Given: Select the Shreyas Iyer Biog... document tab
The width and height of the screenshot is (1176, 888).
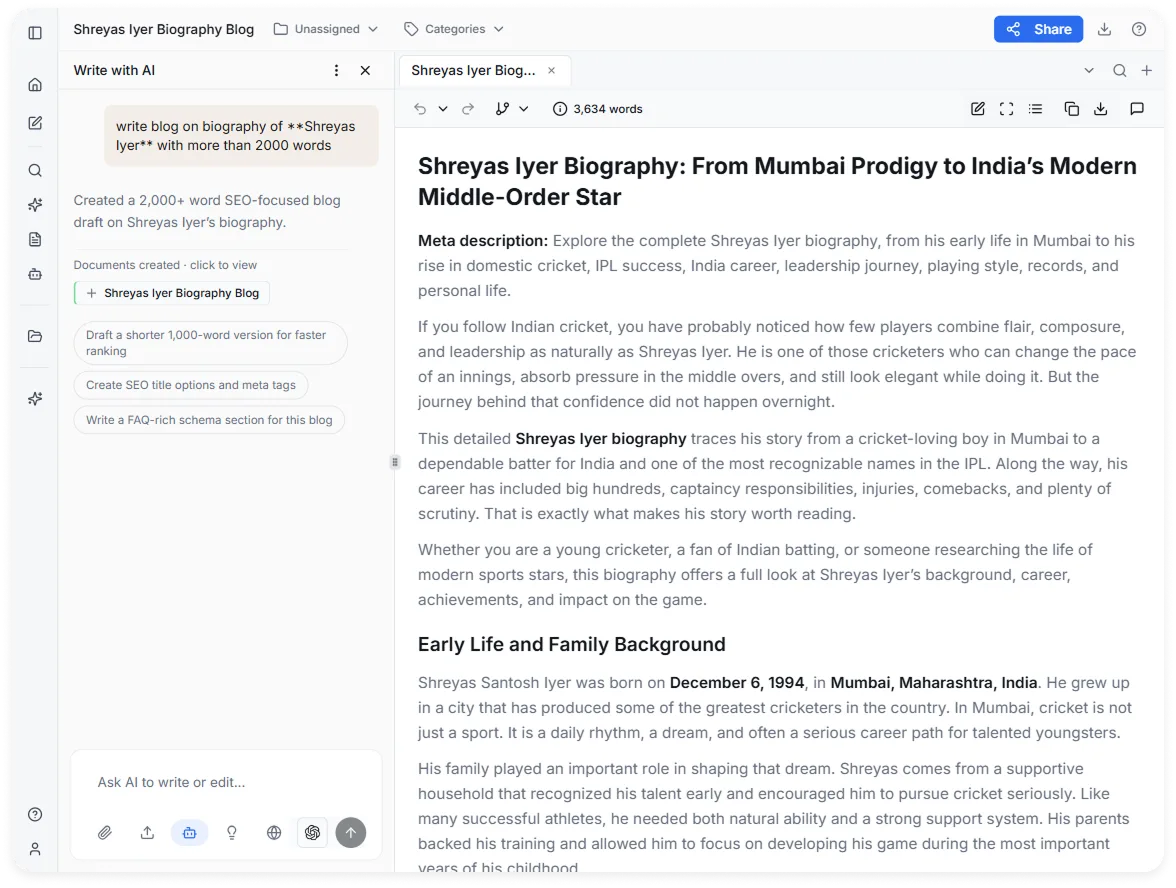Looking at the screenshot, I should tap(473, 70).
